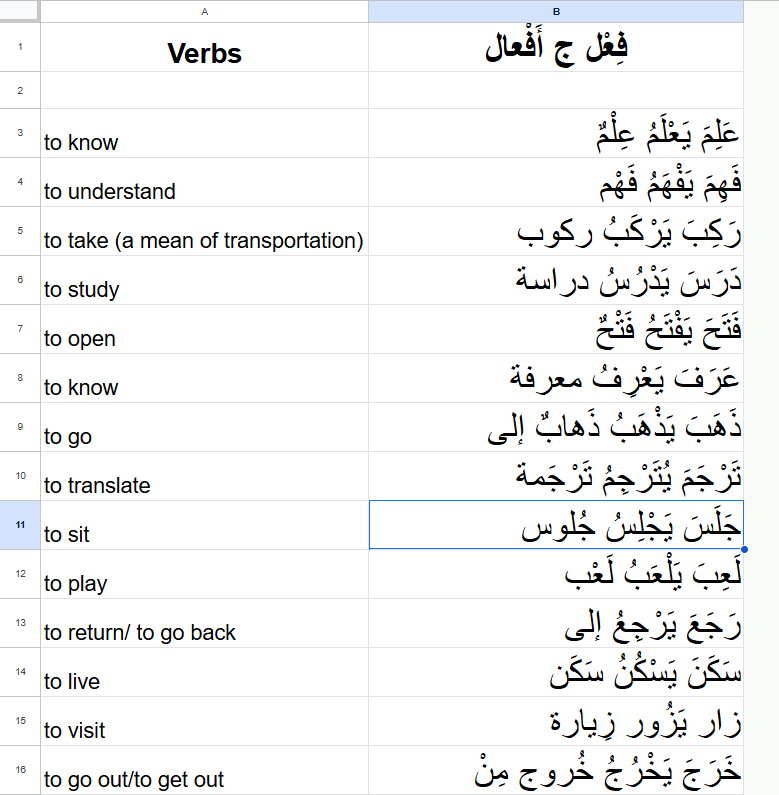Viewport: 779px width, 795px height.
Task: Select the 'to go out/to get out' cell
Action: (204, 770)
